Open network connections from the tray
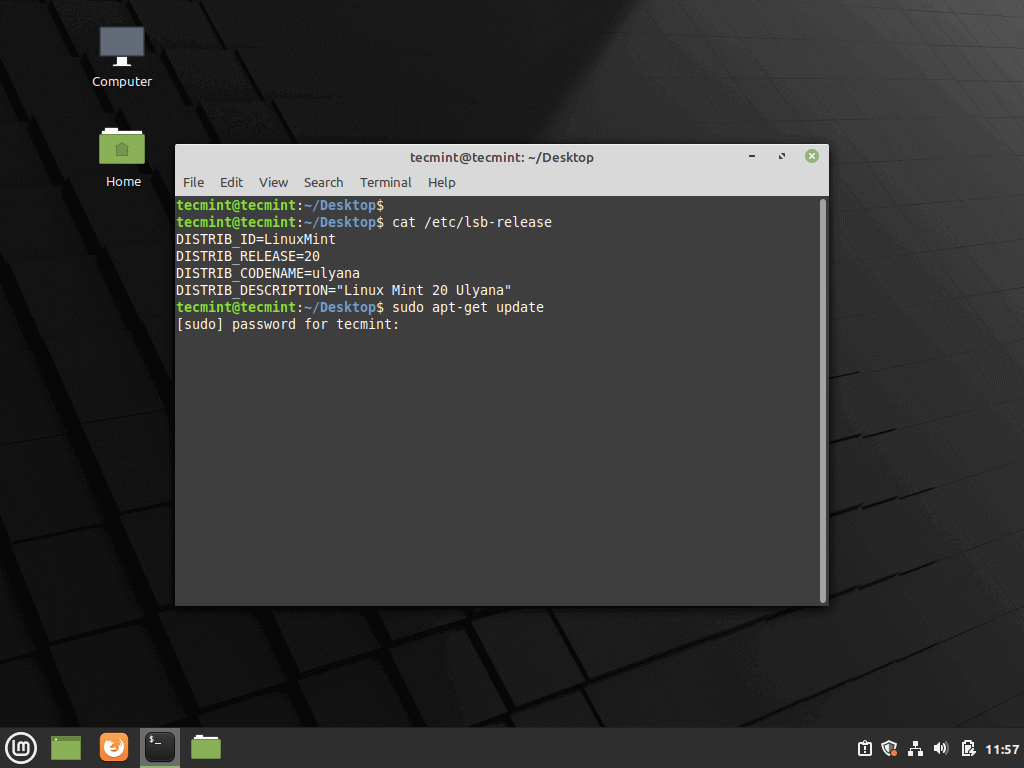The height and width of the screenshot is (768, 1024). [915, 748]
